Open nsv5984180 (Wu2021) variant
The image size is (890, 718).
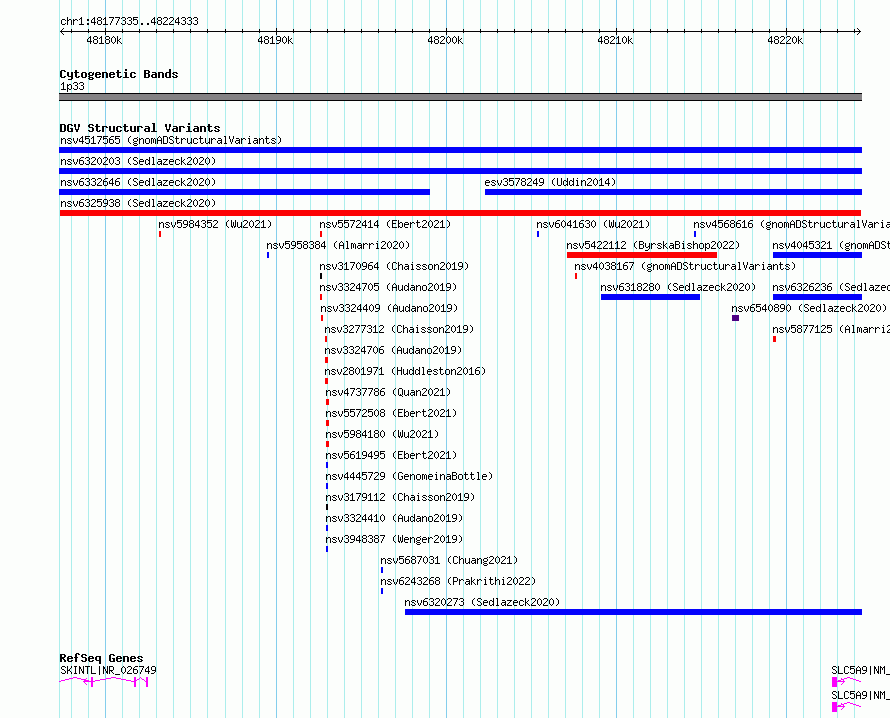382,434
